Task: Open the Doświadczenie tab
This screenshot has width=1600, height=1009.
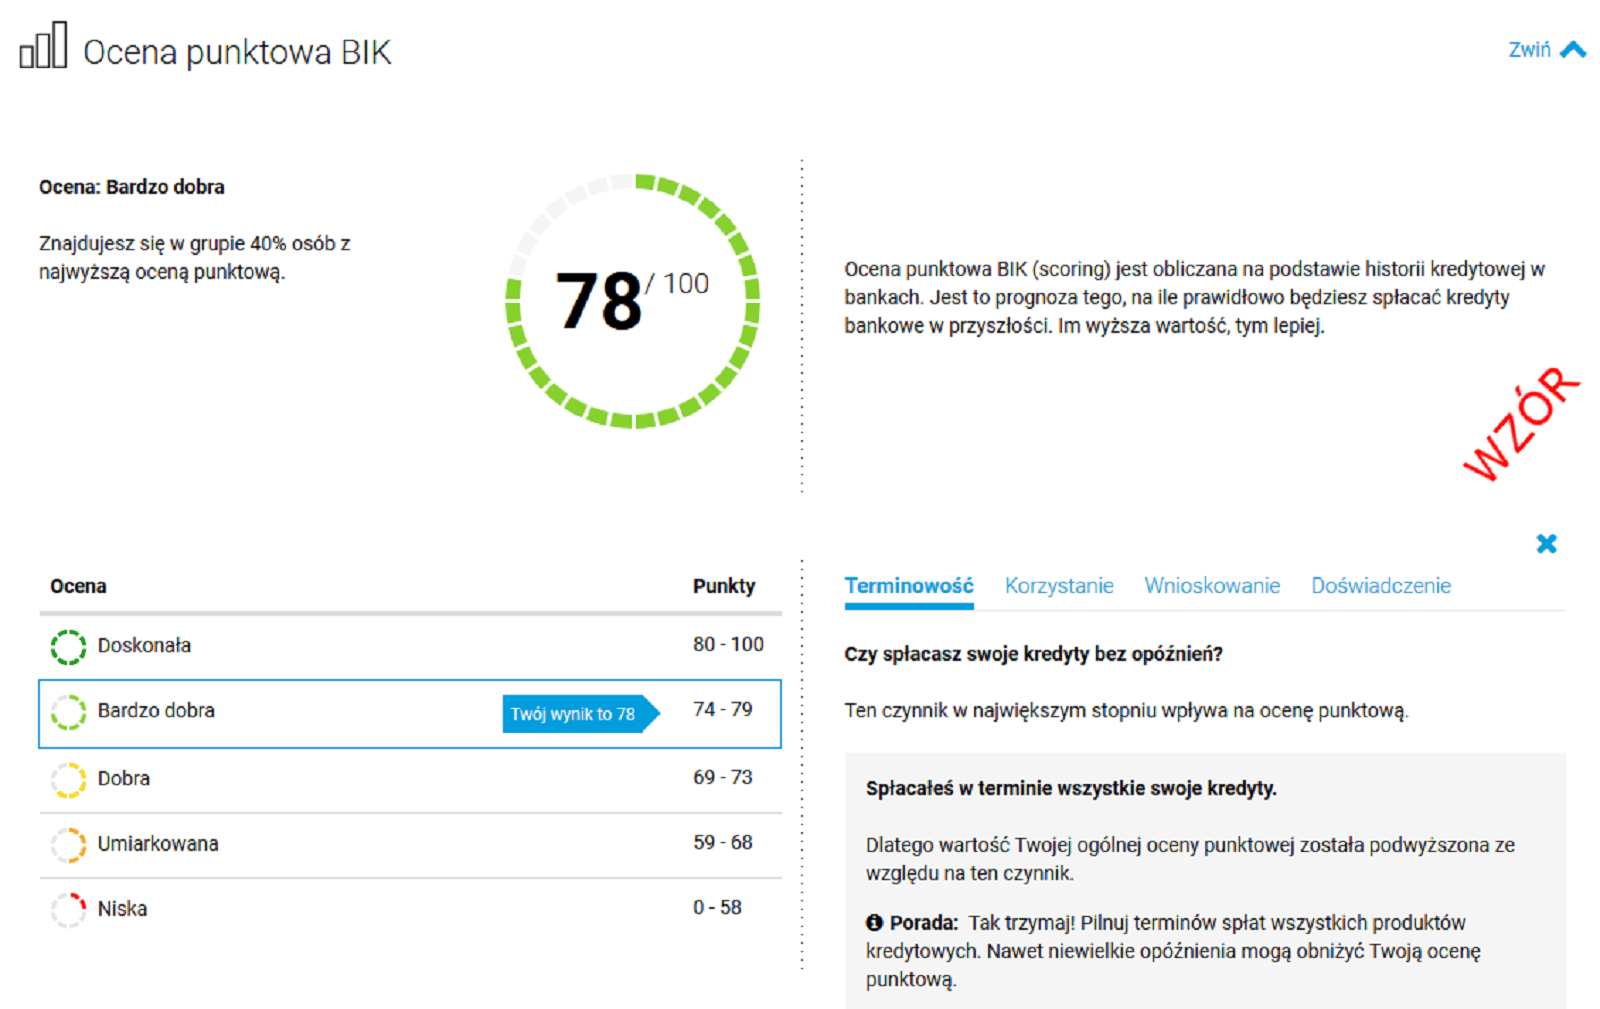Action: (x=1381, y=586)
